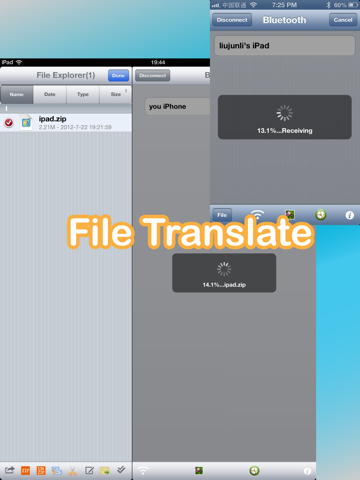Tap the share icon in bottom toolbar
Image resolution: width=360 pixels, height=480 pixels.
pyautogui.click(x=10, y=470)
